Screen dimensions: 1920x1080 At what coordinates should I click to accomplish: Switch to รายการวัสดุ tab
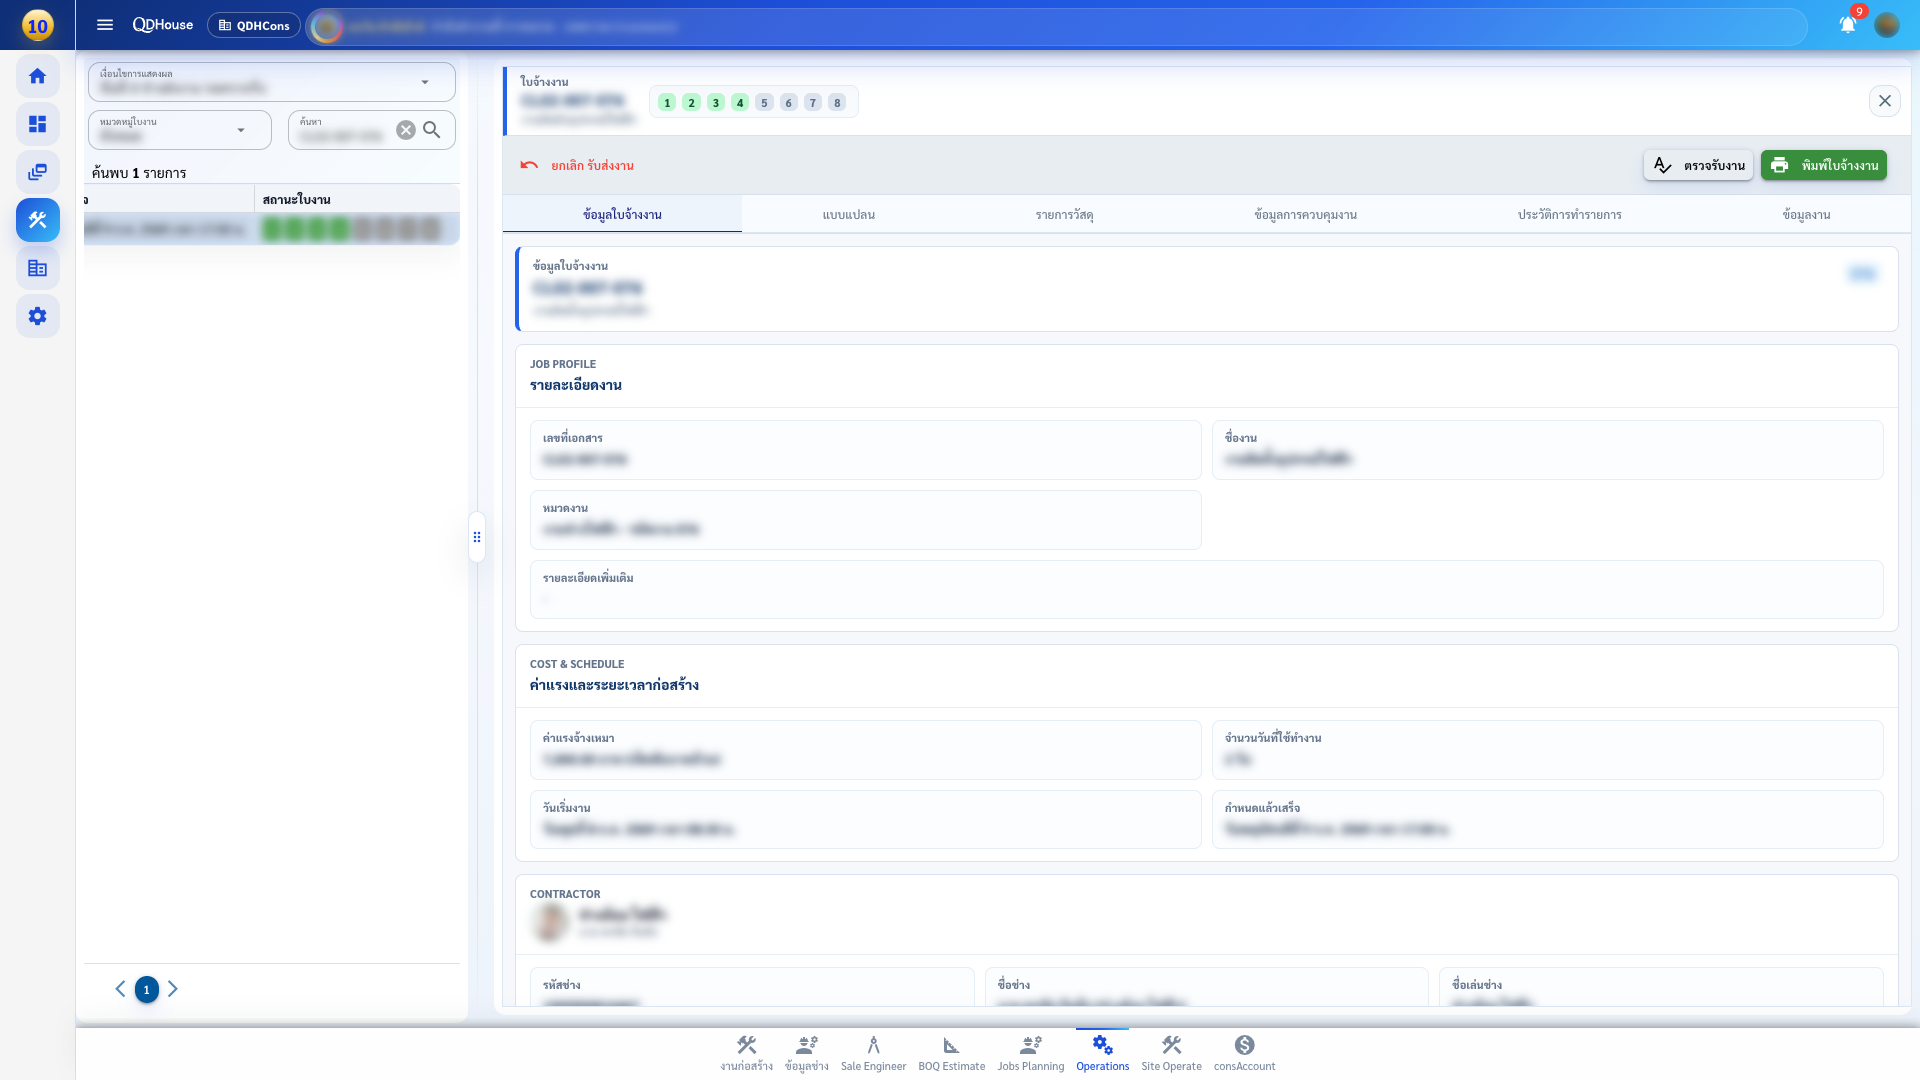(1064, 214)
